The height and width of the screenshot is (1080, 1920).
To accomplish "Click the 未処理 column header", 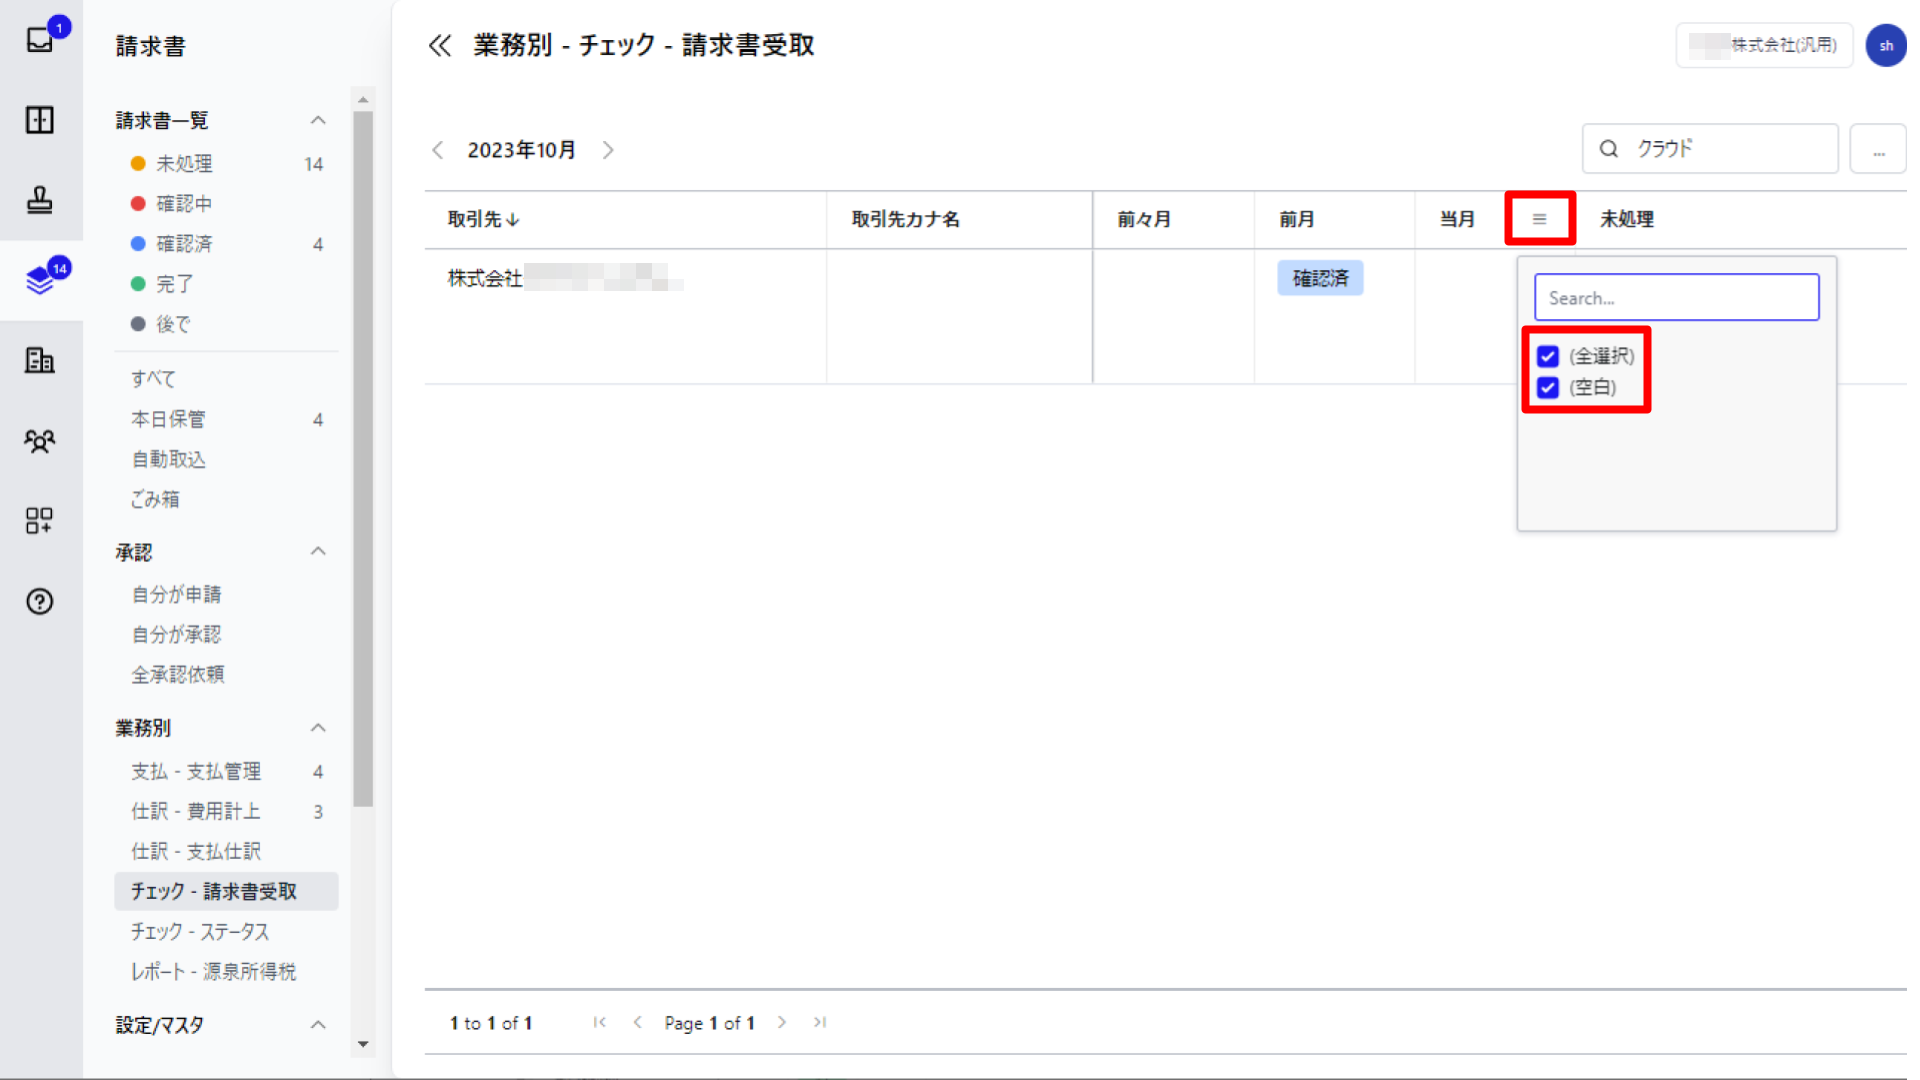I will (1627, 219).
